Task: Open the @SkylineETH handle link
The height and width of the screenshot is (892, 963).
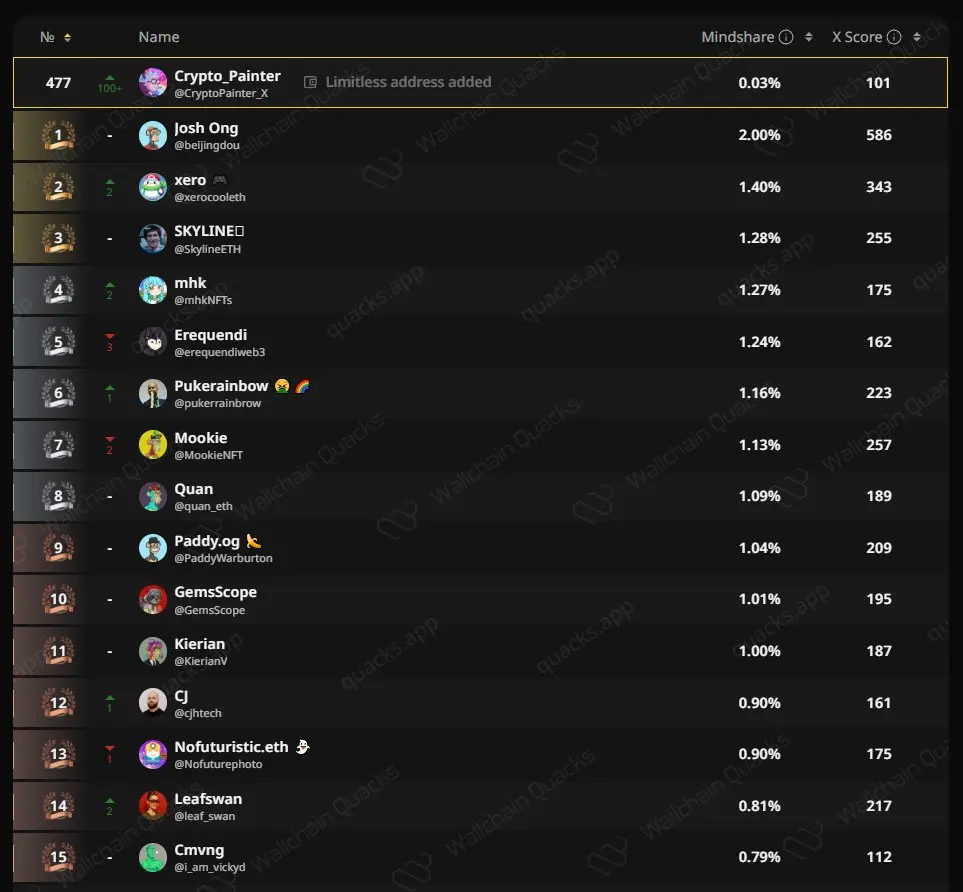Action: [208, 249]
